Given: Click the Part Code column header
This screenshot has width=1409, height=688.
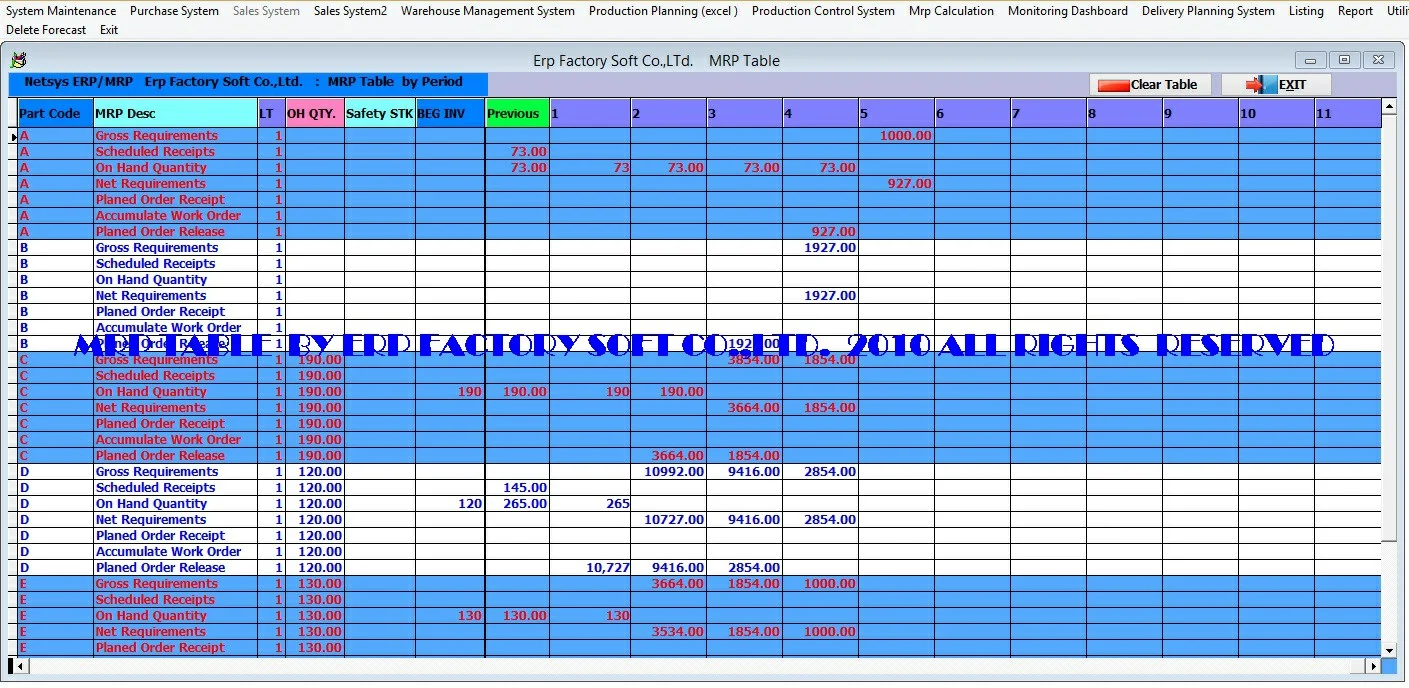Looking at the screenshot, I should pyautogui.click(x=50, y=113).
